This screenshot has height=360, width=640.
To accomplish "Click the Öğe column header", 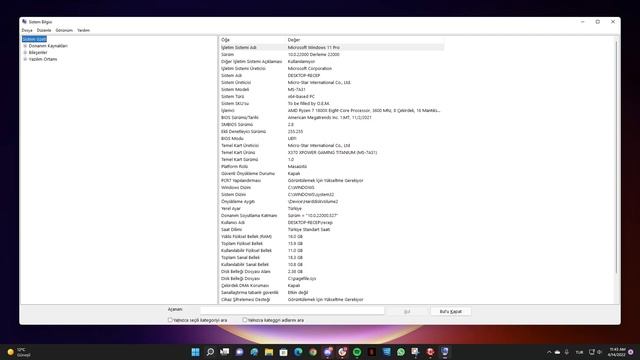I will (x=225, y=40).
